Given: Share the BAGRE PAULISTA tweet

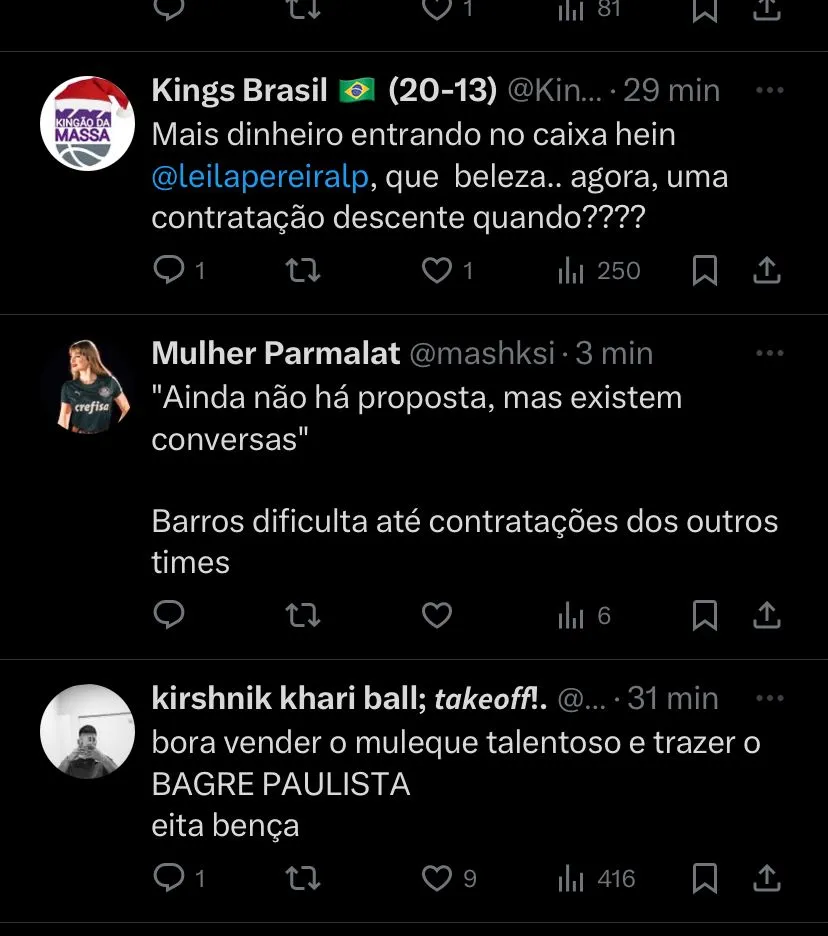Looking at the screenshot, I should [x=766, y=879].
